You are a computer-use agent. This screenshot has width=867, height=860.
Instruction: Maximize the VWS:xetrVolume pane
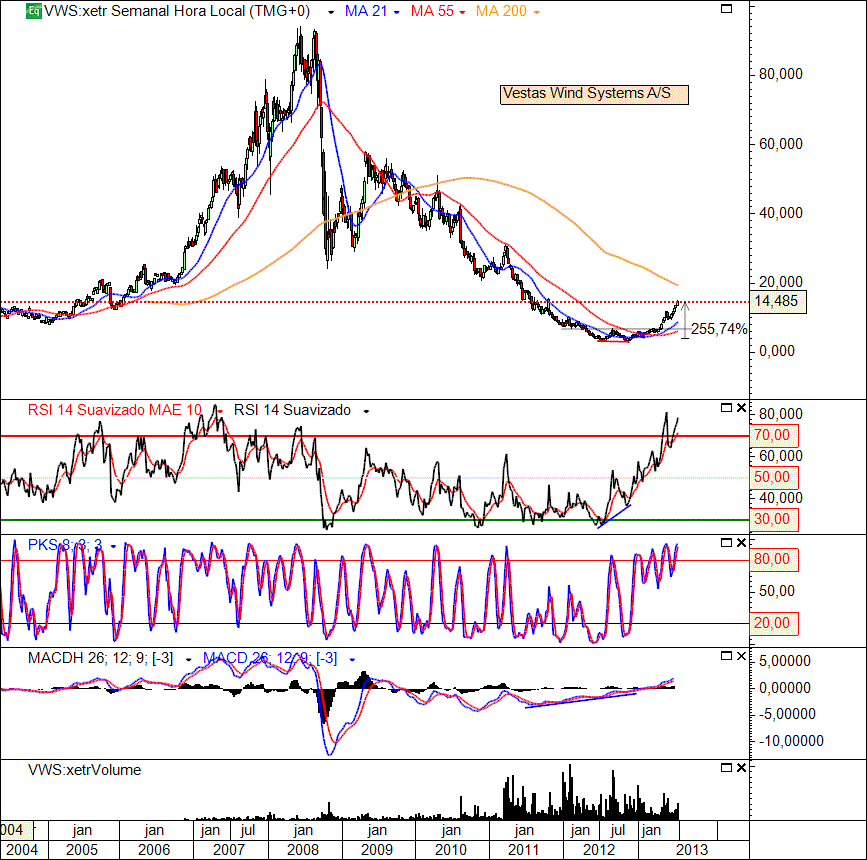coord(727,768)
